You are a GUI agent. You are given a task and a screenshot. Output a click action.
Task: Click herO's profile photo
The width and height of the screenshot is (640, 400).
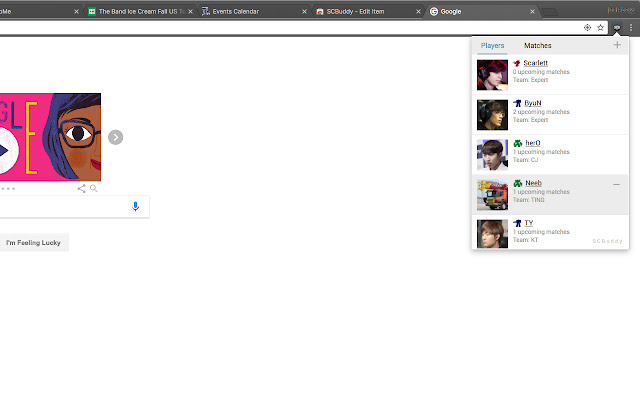click(492, 155)
